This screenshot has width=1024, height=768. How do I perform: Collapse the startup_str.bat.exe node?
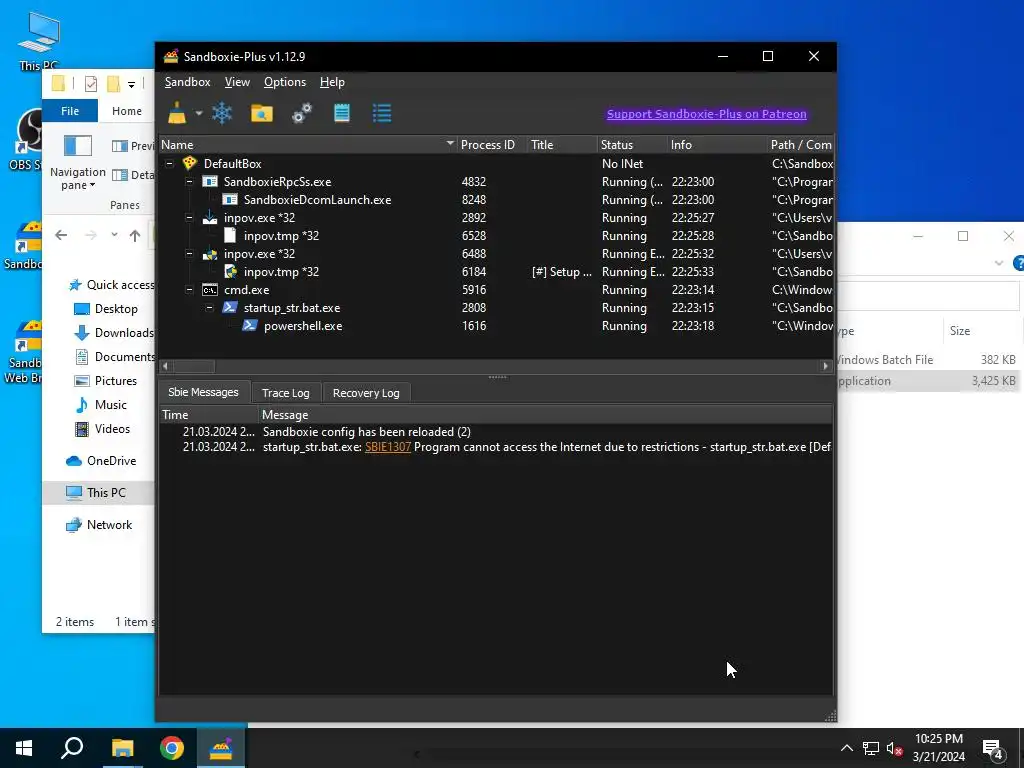tap(210, 308)
